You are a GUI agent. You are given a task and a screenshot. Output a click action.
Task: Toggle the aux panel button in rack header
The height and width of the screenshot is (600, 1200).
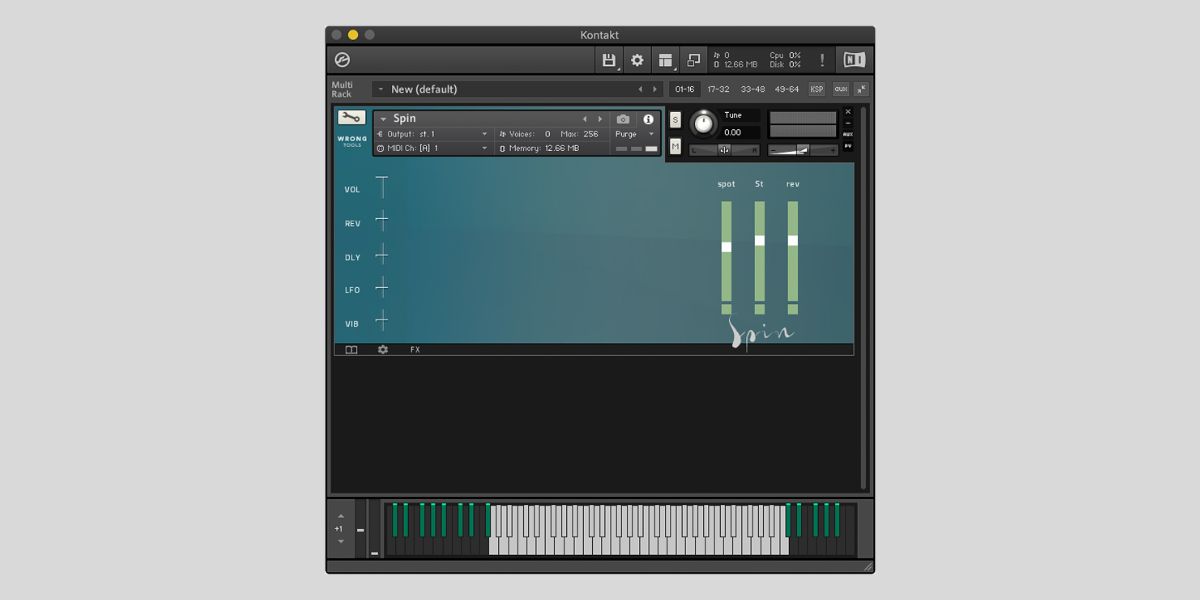coord(840,89)
